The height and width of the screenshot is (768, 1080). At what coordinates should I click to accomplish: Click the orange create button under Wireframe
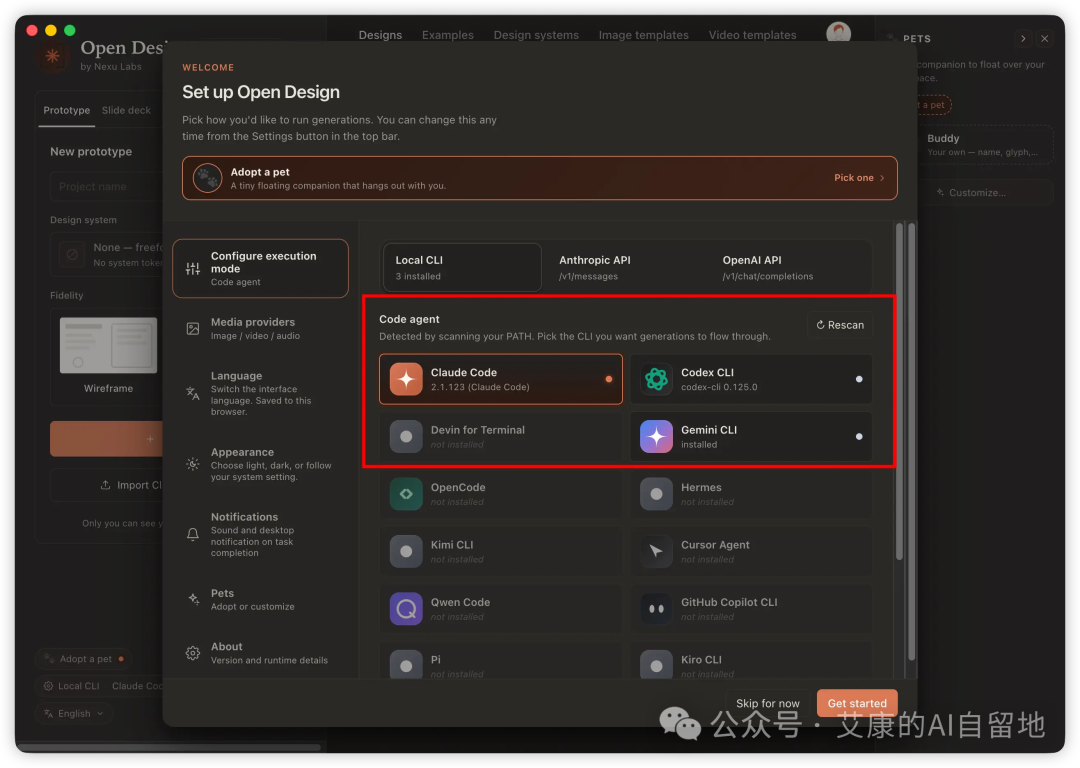[x=107, y=439]
